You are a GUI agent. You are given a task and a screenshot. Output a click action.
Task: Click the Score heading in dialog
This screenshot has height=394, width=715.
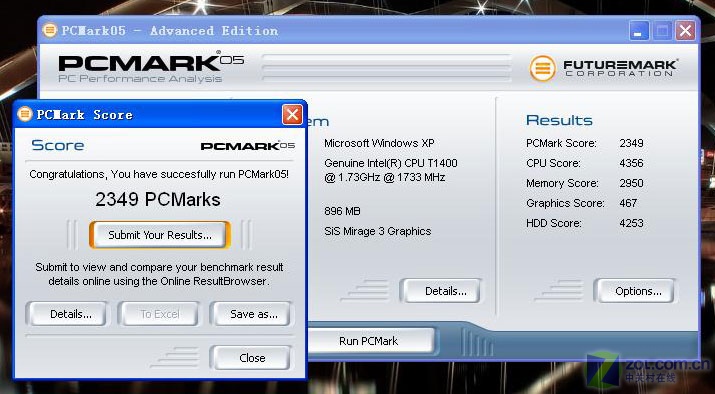tap(57, 145)
